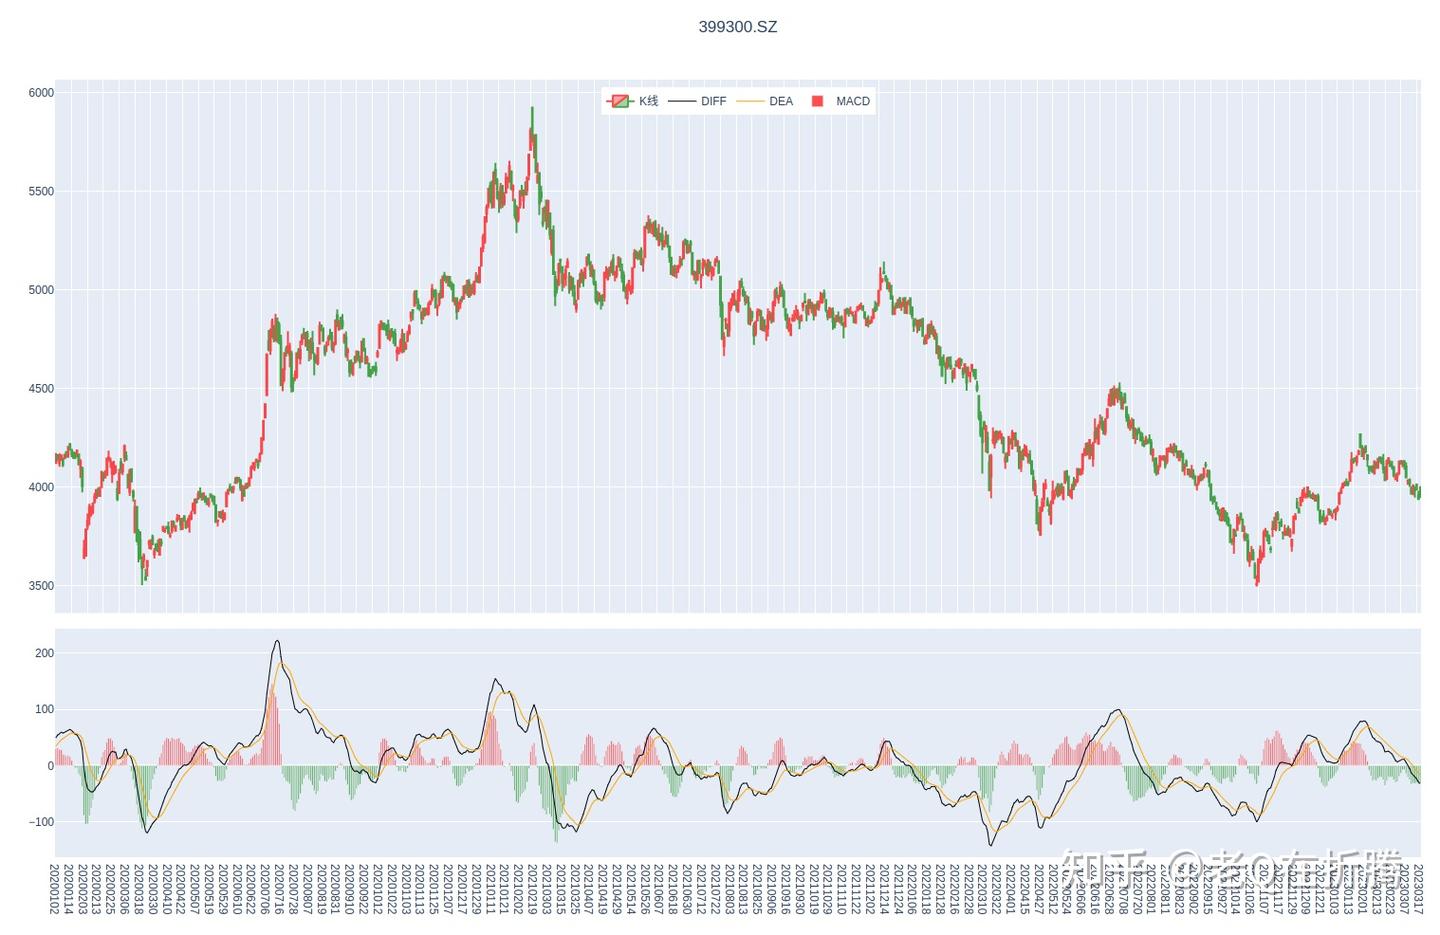Click the 6000 label on the price axis

click(x=40, y=91)
